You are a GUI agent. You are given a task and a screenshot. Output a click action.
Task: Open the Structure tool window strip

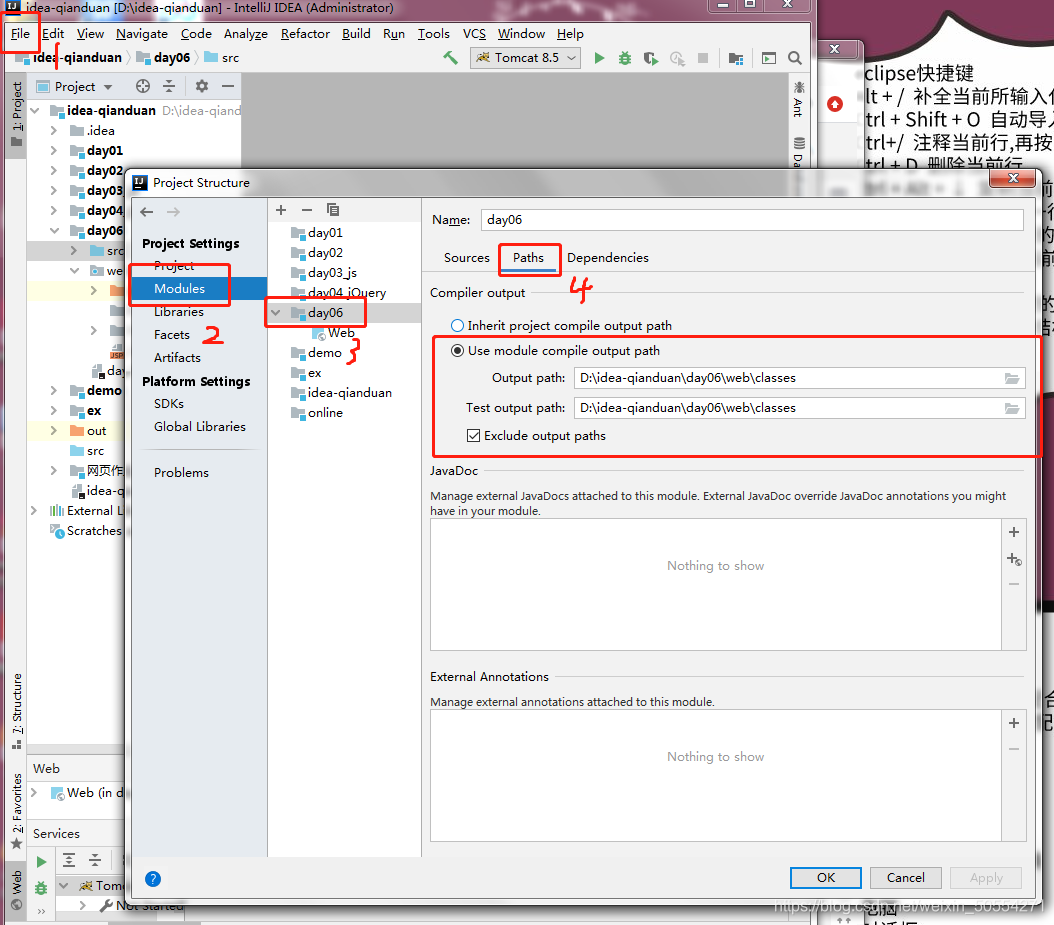pyautogui.click(x=17, y=711)
